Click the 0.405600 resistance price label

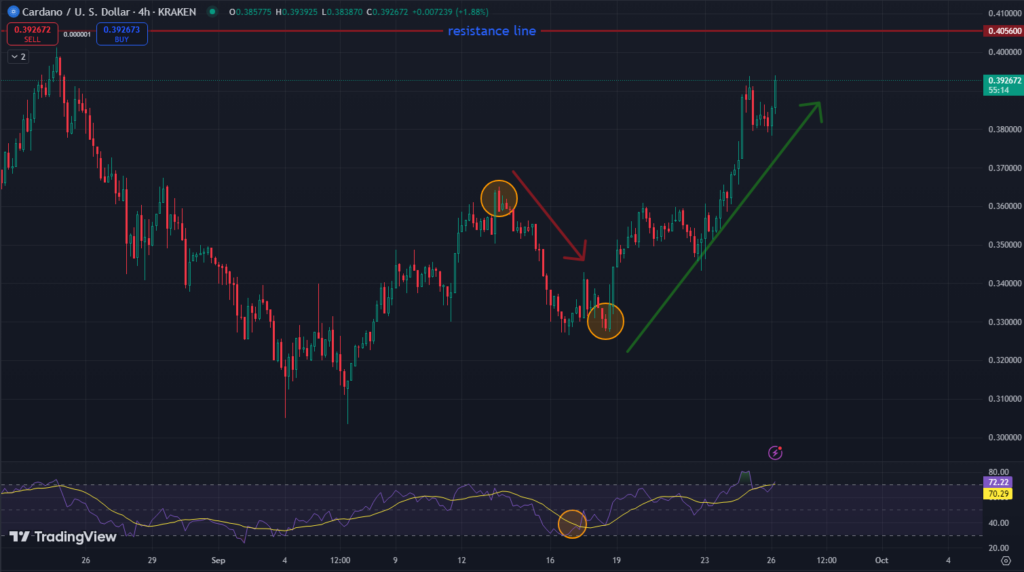pyautogui.click(x=1004, y=31)
